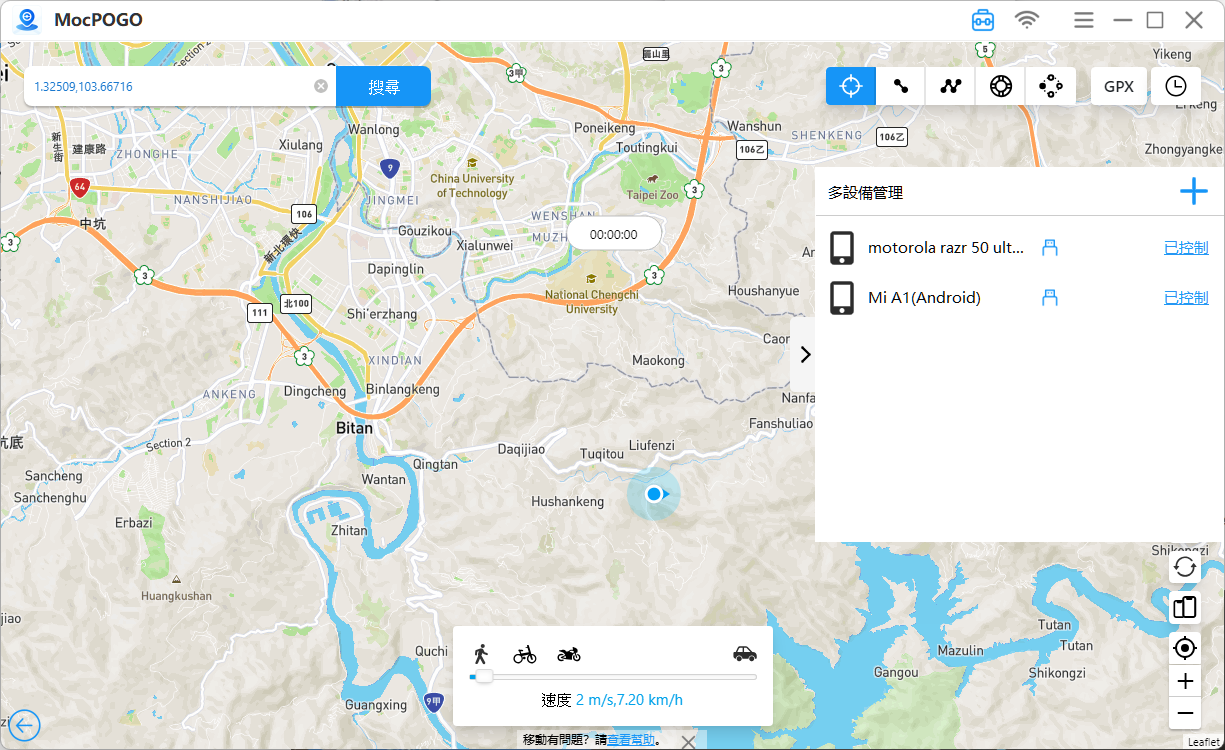Activate the joystick mode icon
The image size is (1225, 750).
tap(1051, 86)
